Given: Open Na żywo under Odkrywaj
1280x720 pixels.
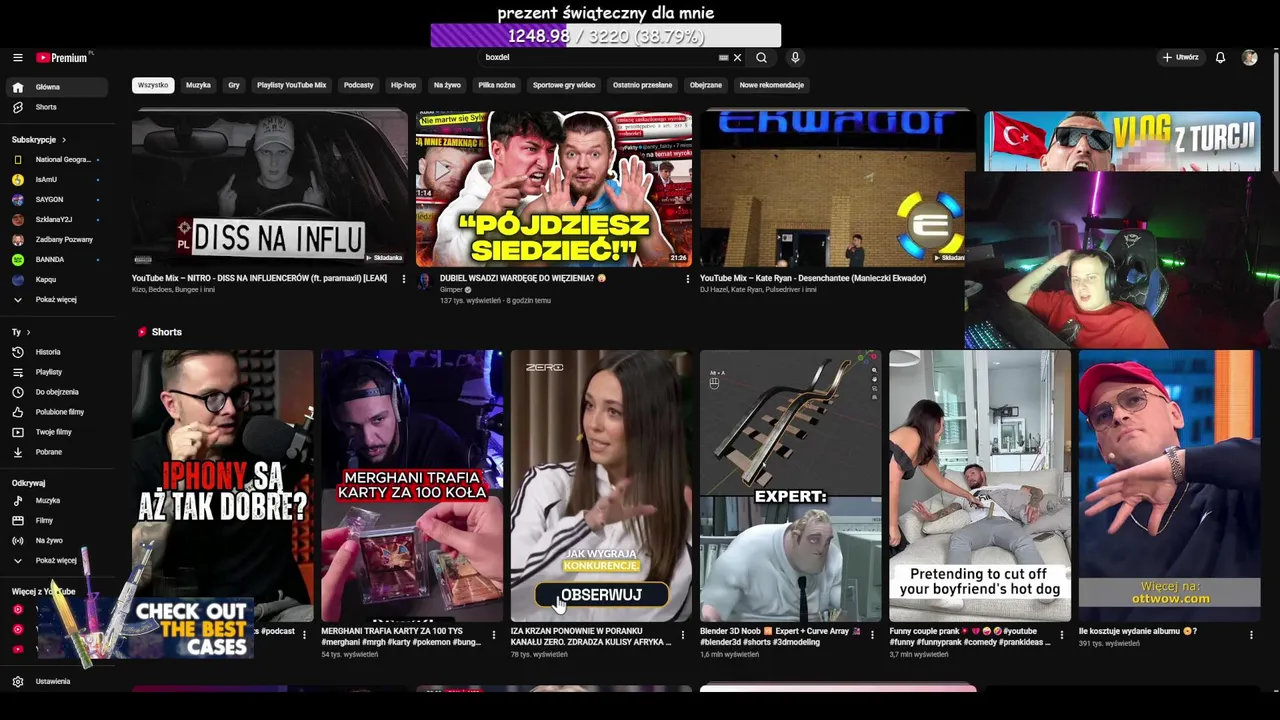Looking at the screenshot, I should (57, 540).
